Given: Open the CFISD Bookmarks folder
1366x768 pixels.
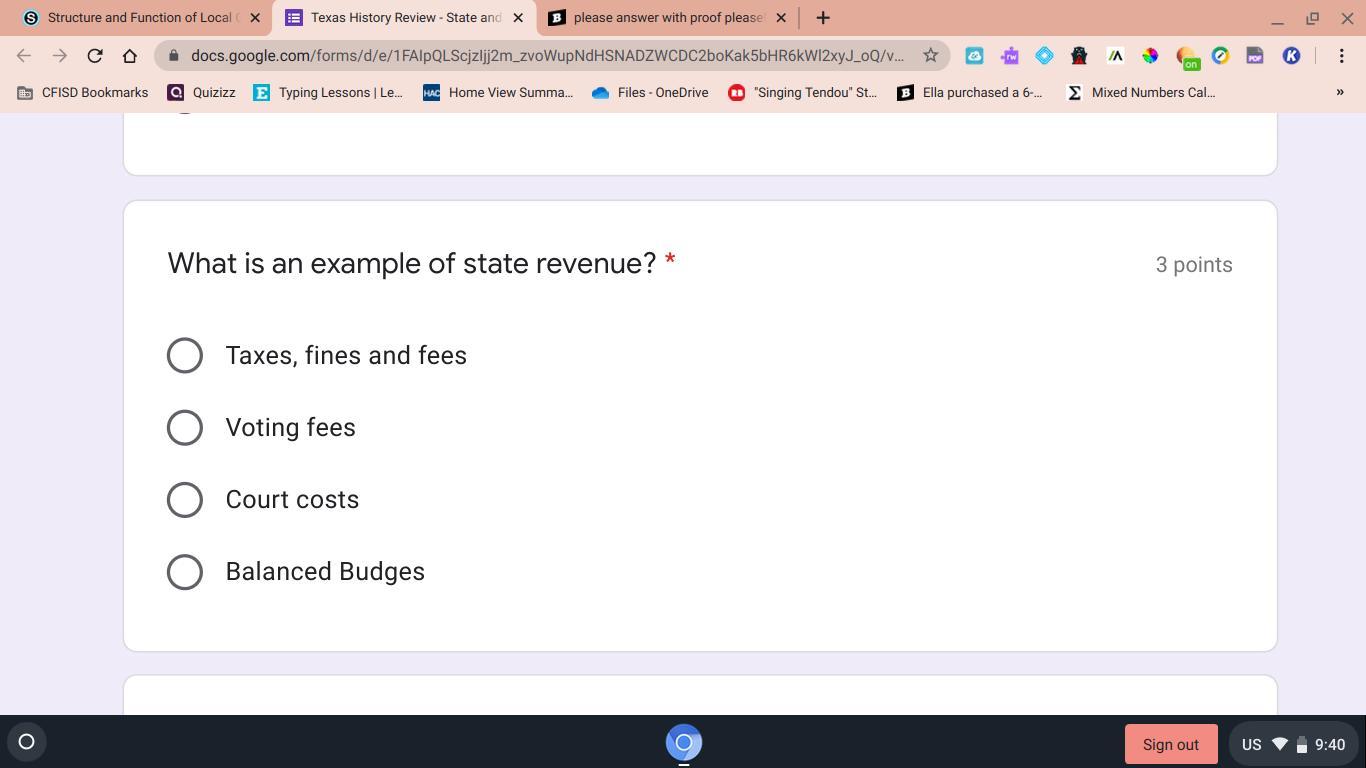Looking at the screenshot, I should (83, 92).
